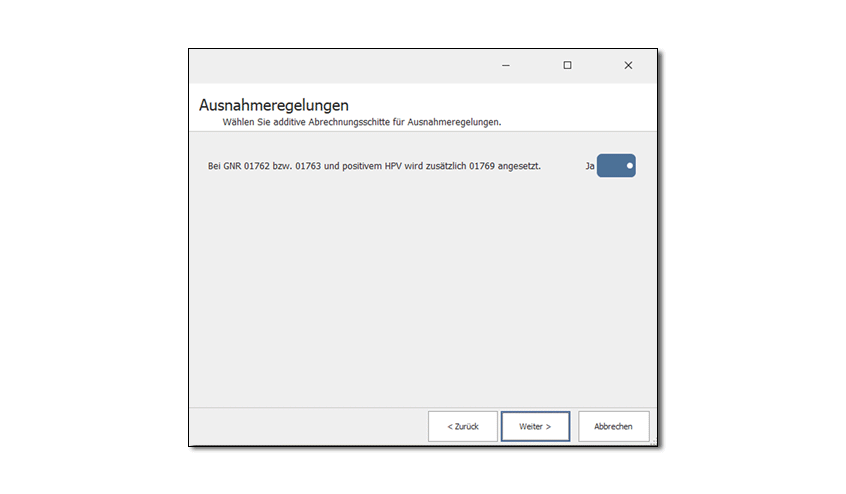Image resolution: width=846 pixels, height=494 pixels.
Task: Click the white knob of the Ja switch
Action: click(x=629, y=166)
